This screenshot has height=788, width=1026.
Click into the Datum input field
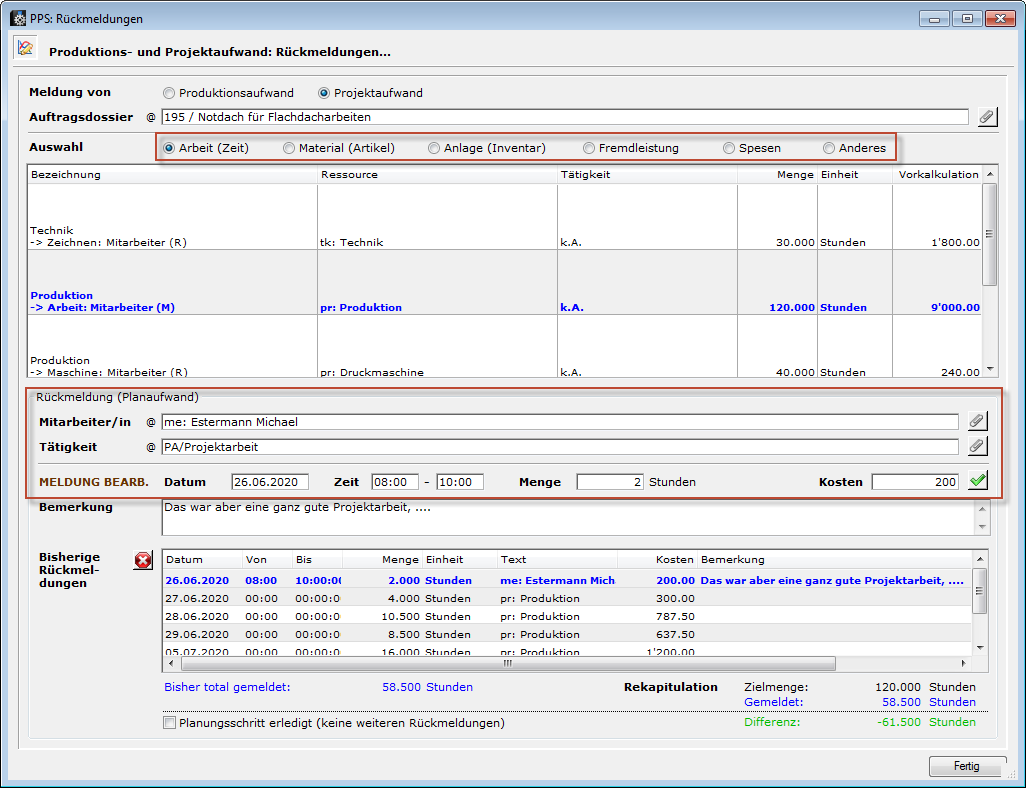click(x=270, y=482)
